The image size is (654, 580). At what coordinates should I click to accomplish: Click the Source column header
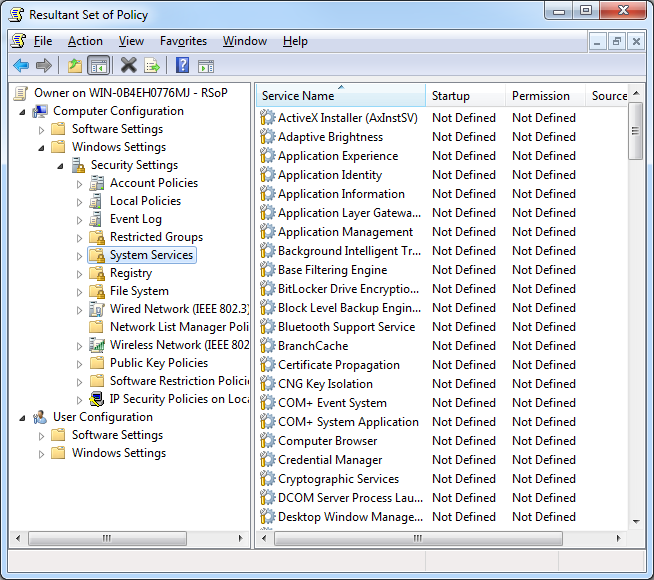click(x=607, y=95)
